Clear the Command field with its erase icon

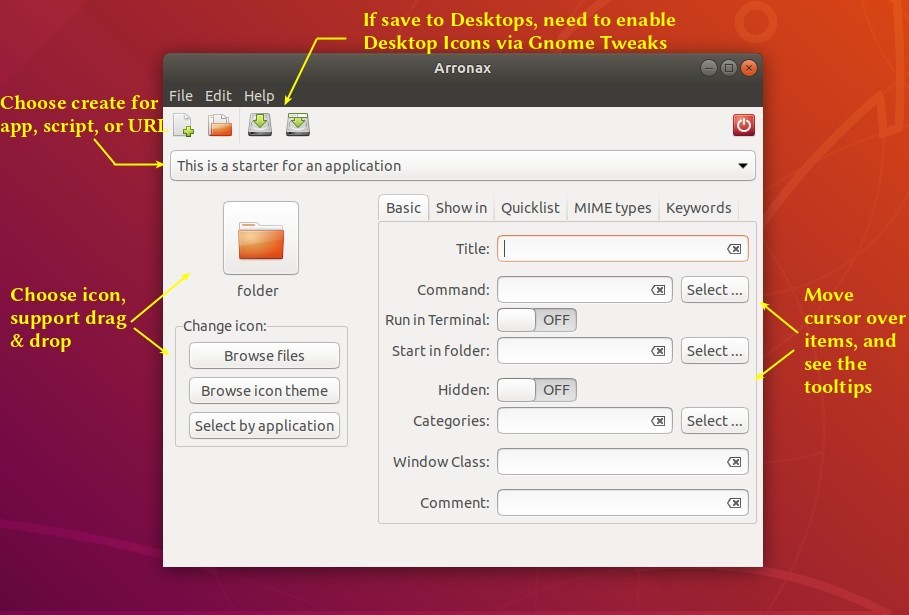[x=658, y=290]
